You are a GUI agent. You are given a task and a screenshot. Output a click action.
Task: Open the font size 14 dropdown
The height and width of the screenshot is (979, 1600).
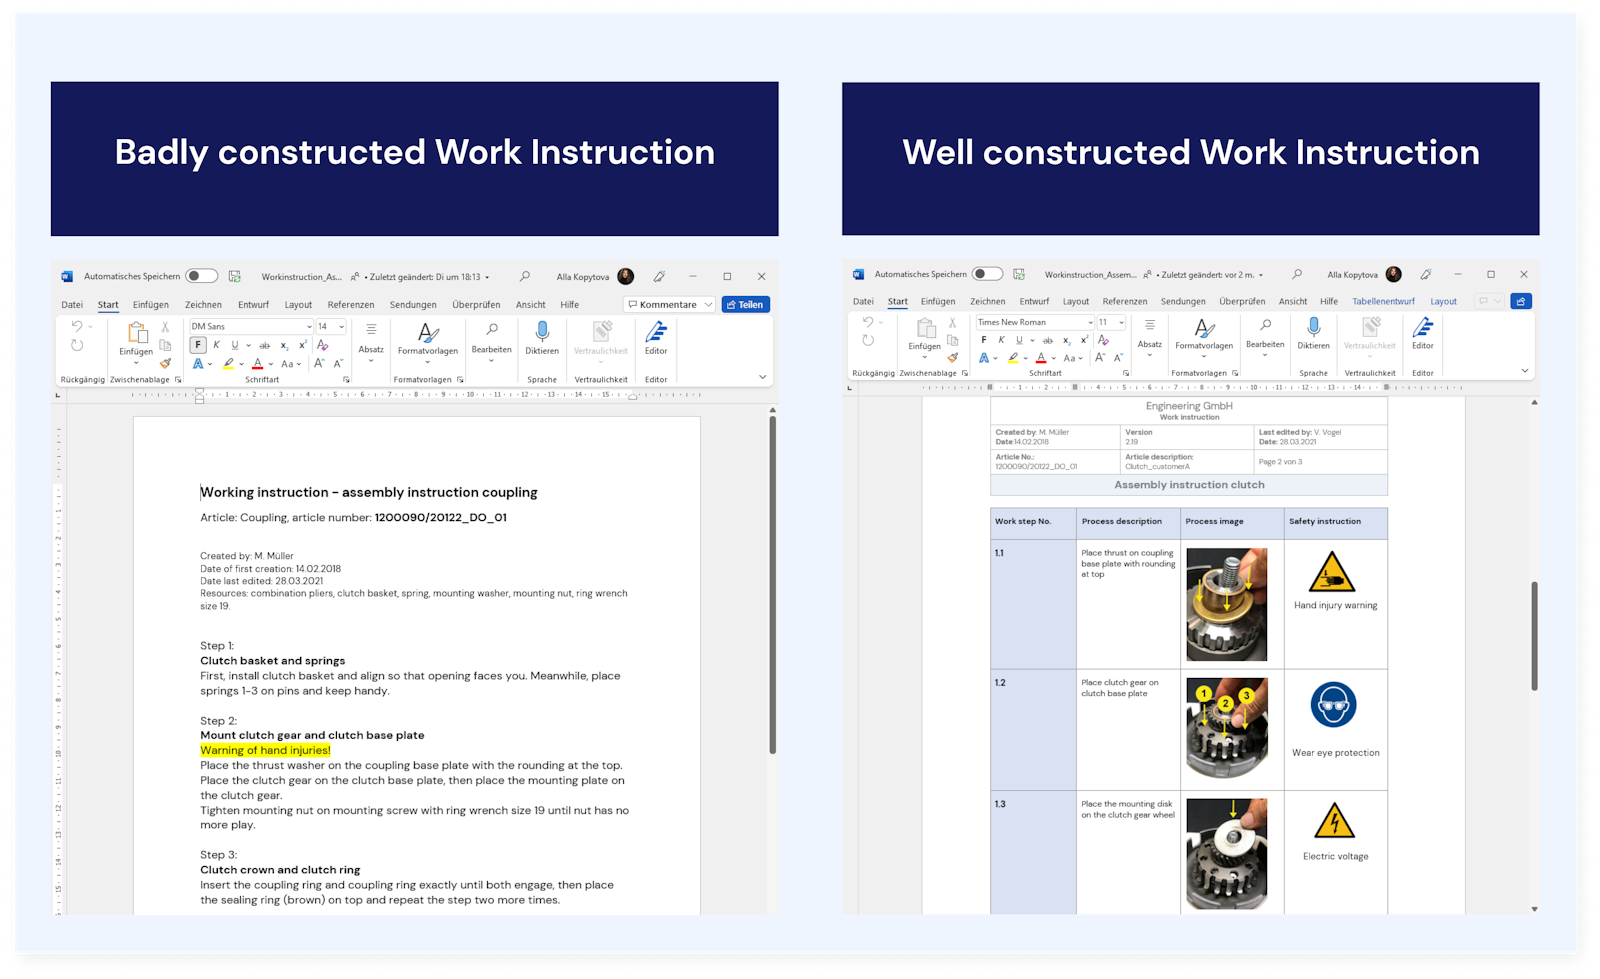[342, 327]
